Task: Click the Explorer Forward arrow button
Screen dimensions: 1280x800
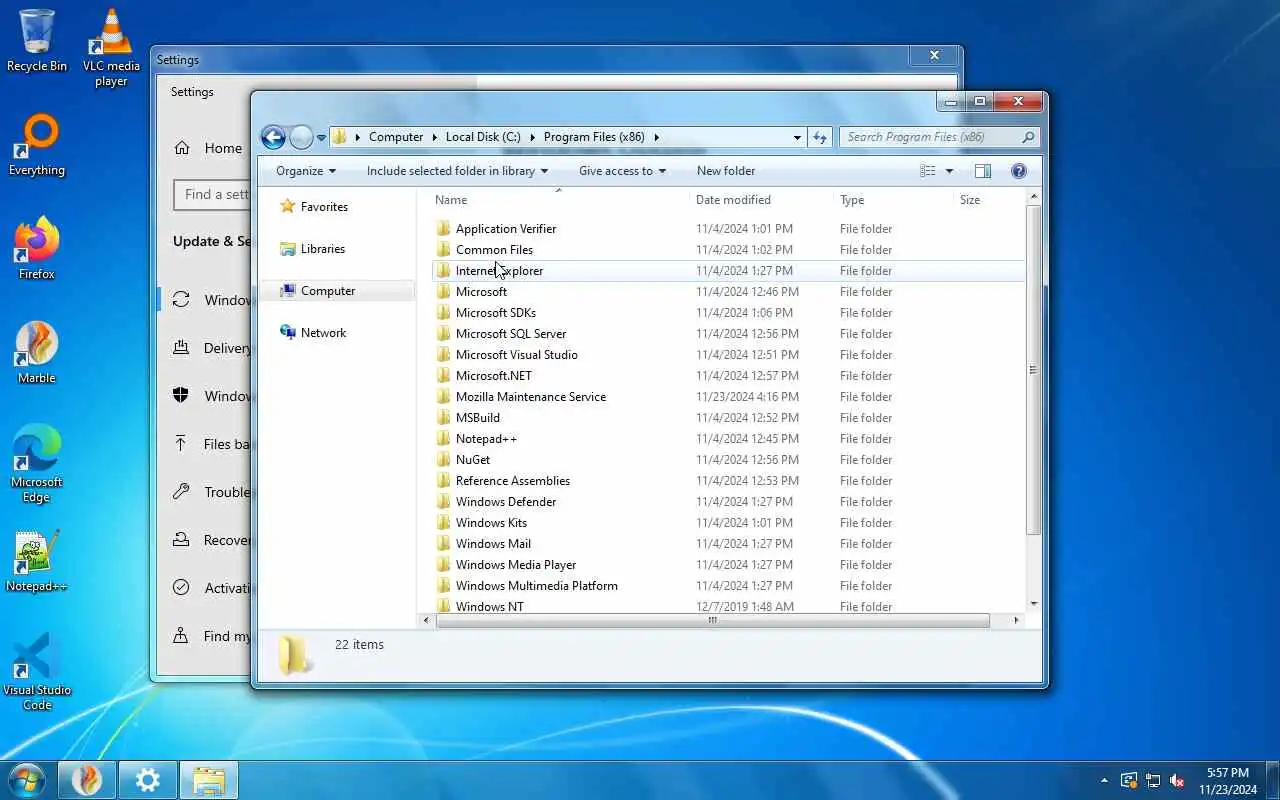Action: pyautogui.click(x=301, y=137)
